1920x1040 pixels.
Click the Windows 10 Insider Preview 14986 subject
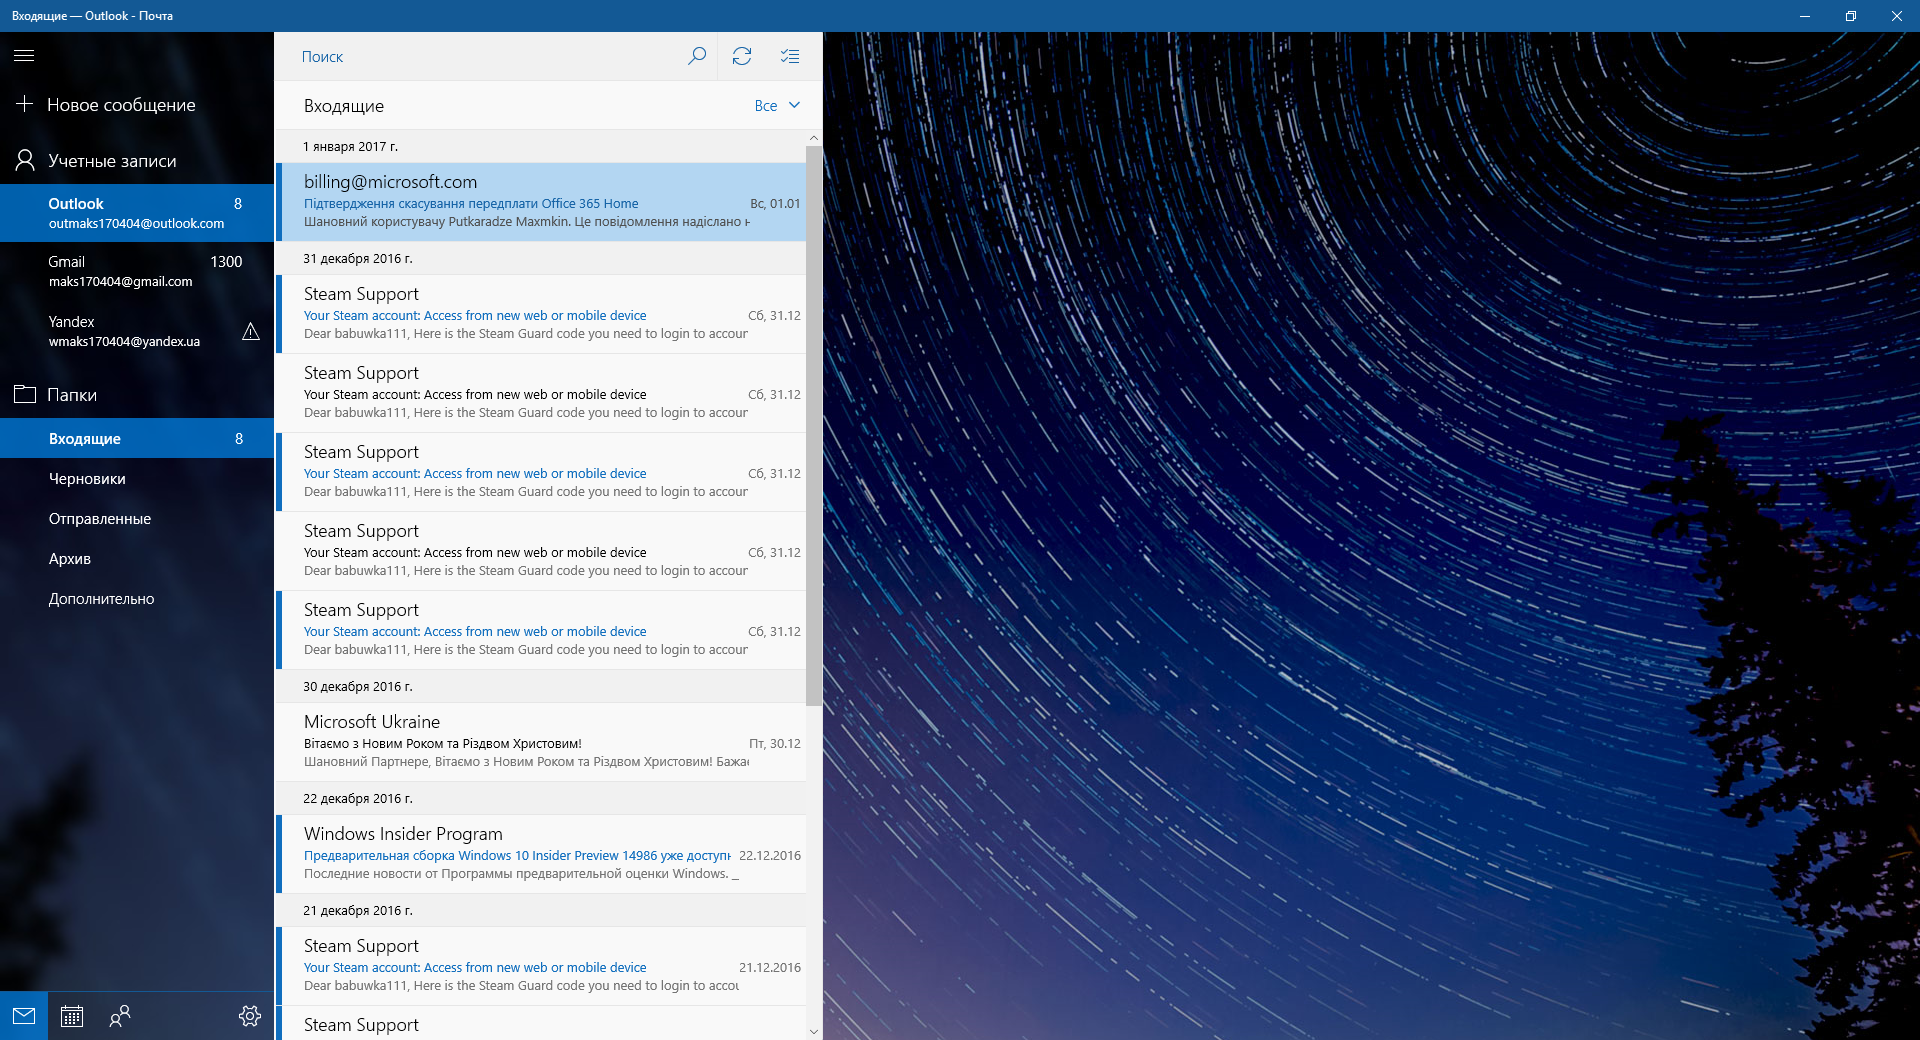(517, 855)
